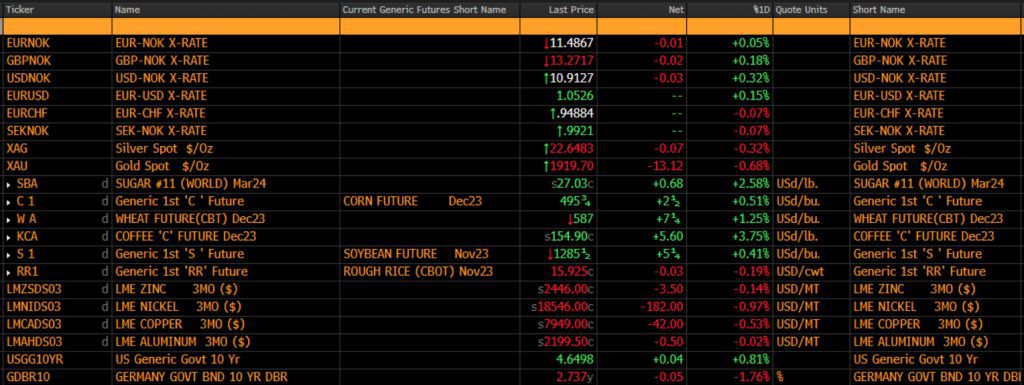The image size is (1024, 385).
Task: Expand the S 1 soybean future row
Action: [8, 254]
